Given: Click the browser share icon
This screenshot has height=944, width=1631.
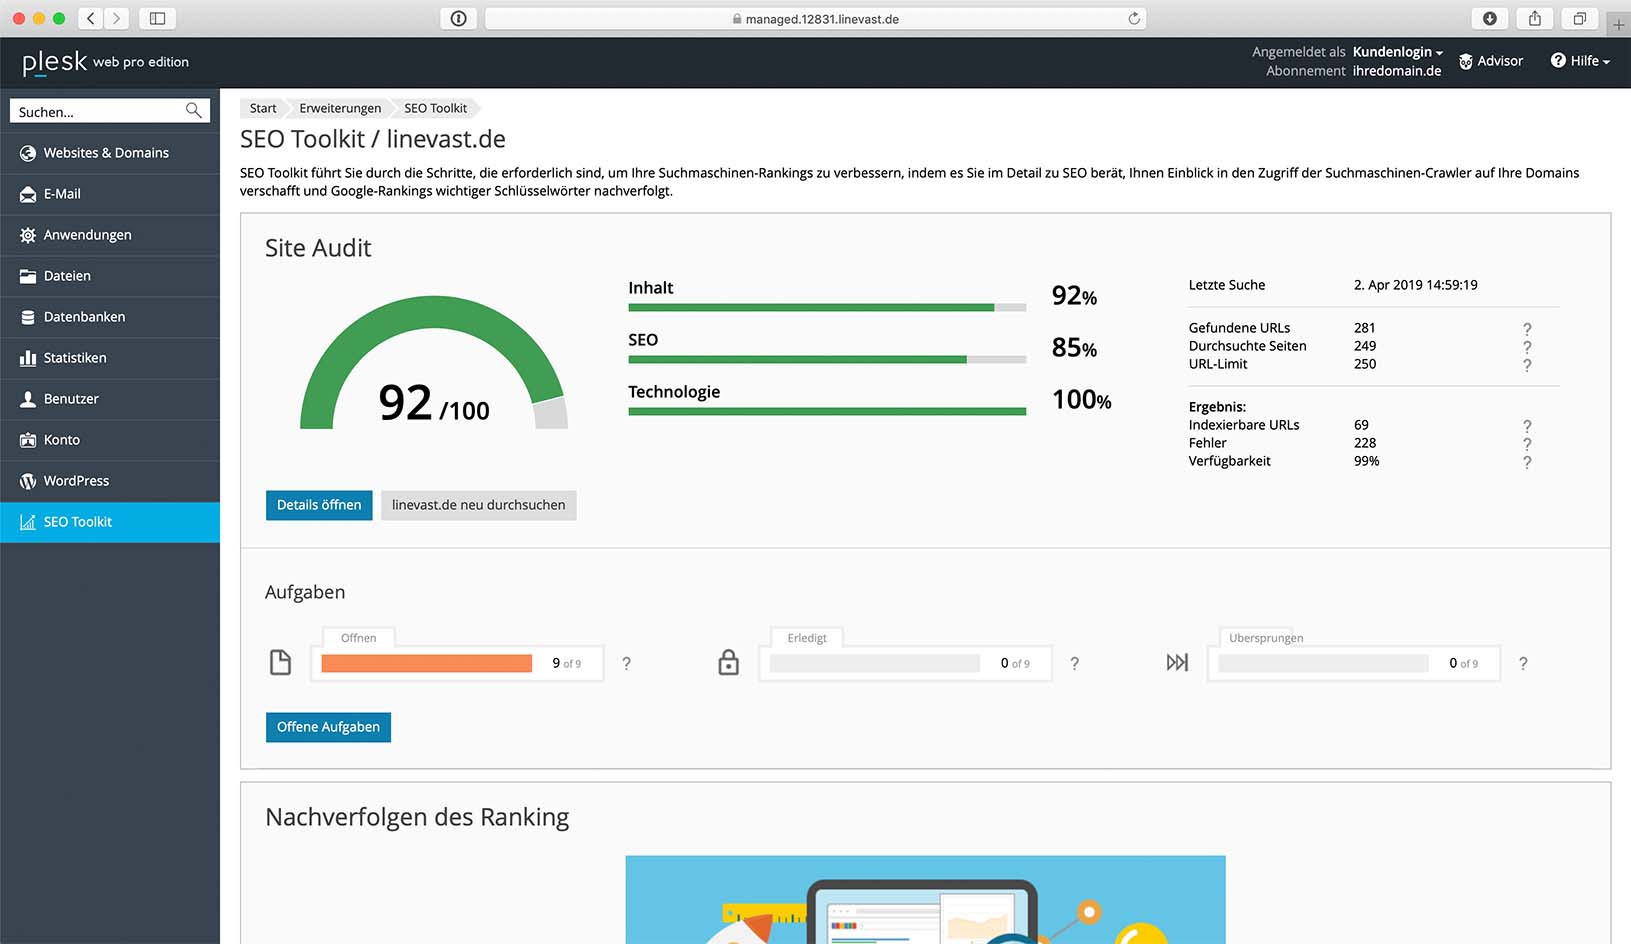Looking at the screenshot, I should 1535,18.
